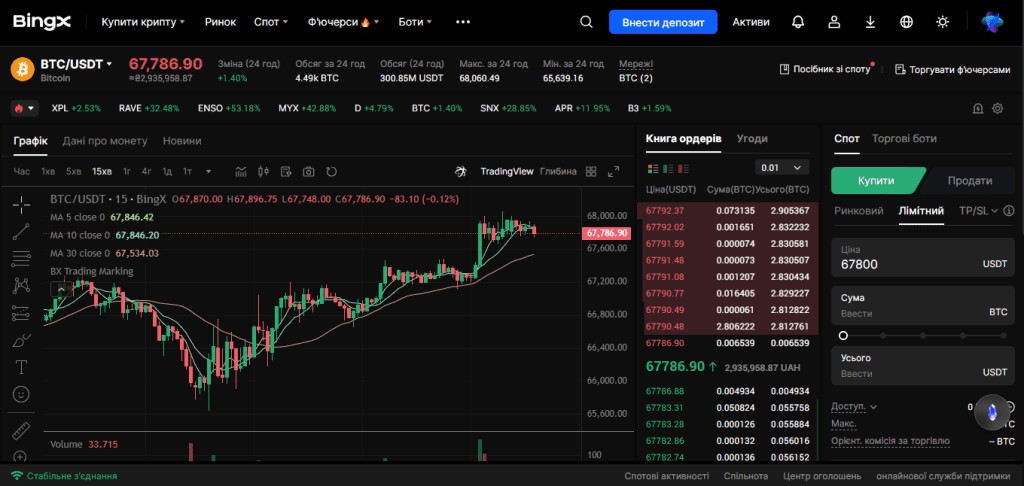Open the chart indicators icon

(241, 172)
